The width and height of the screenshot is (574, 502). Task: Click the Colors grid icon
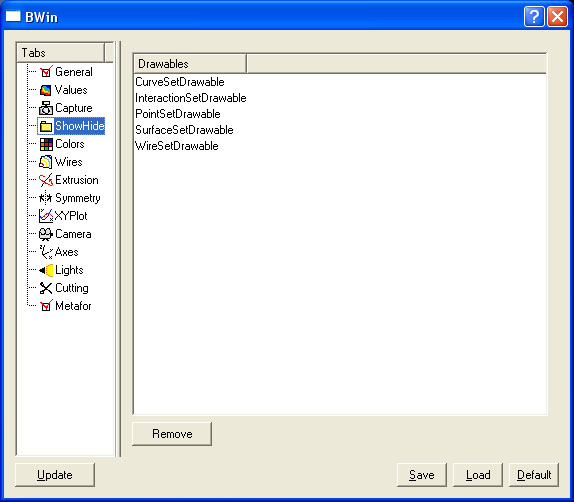46,144
